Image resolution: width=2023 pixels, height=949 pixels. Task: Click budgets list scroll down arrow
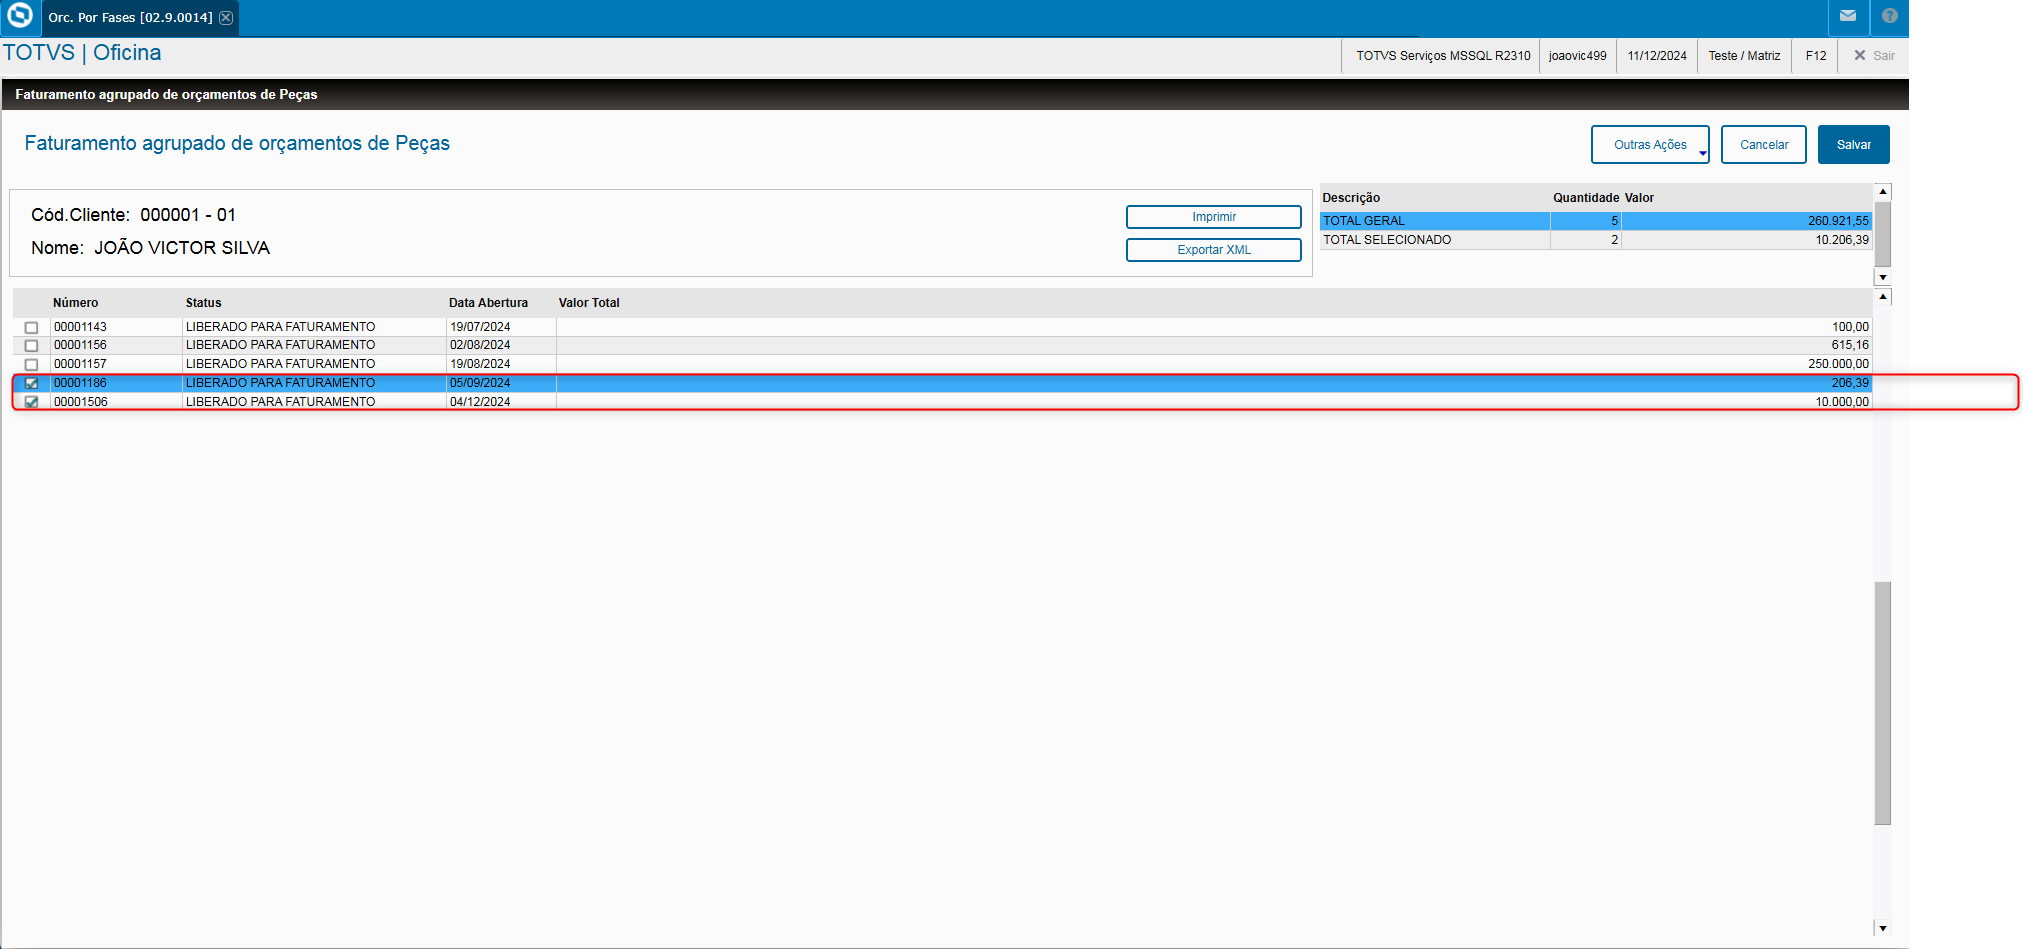tap(1883, 929)
